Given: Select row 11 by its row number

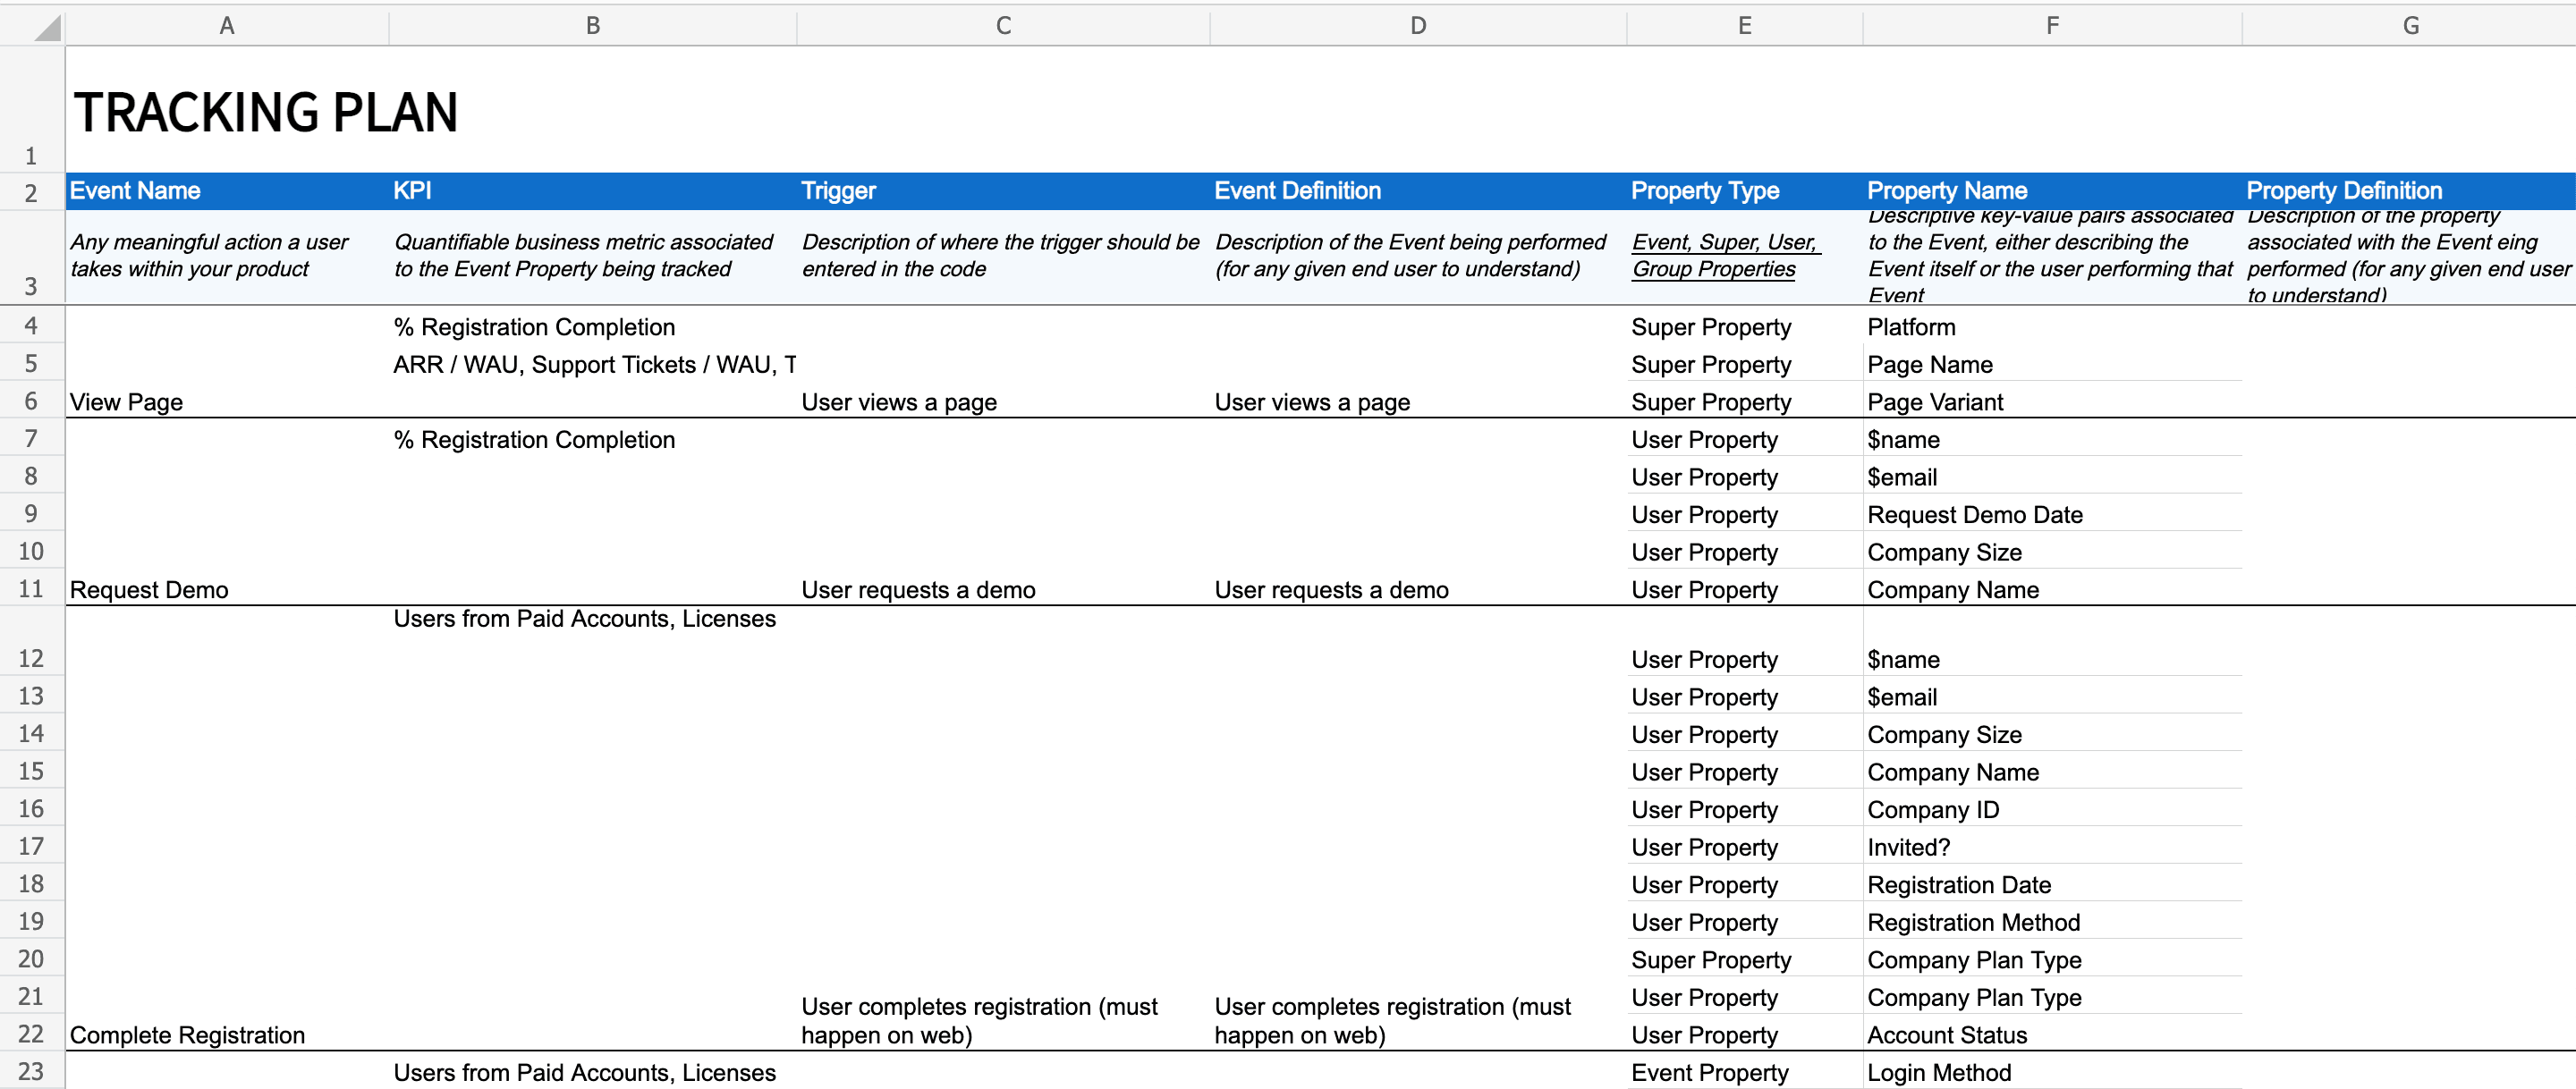Looking at the screenshot, I should coord(31,588).
